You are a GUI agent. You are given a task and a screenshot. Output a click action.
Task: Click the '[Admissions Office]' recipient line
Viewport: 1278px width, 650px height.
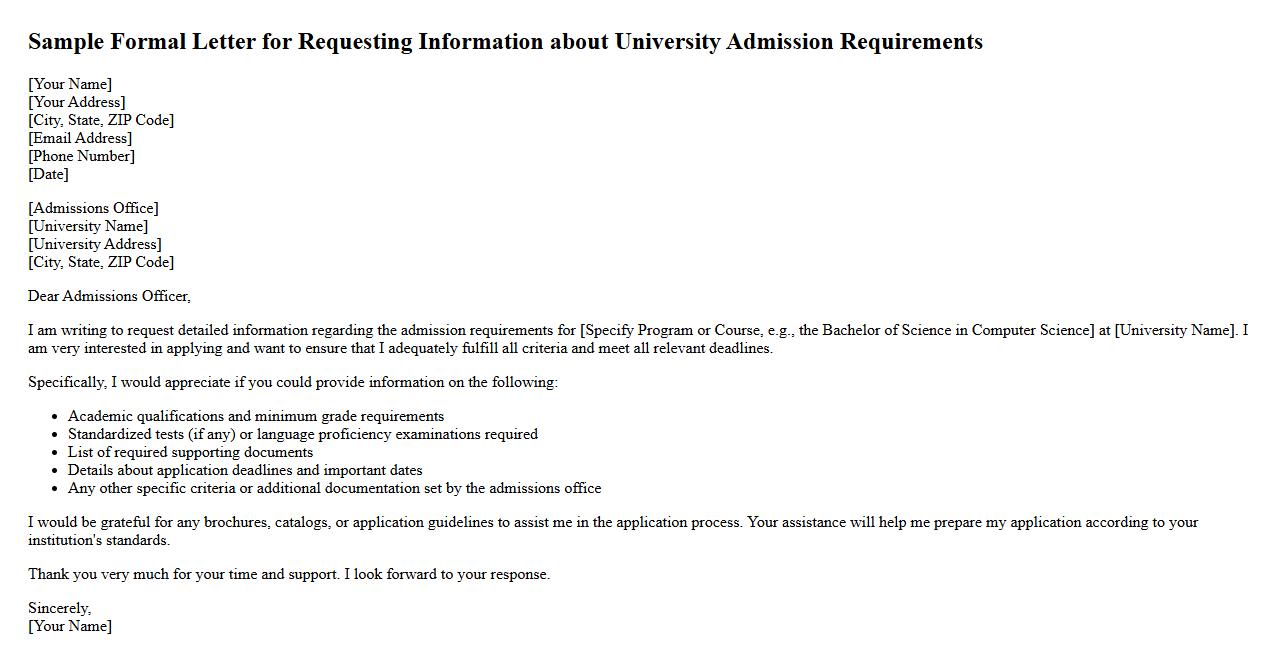coord(93,208)
